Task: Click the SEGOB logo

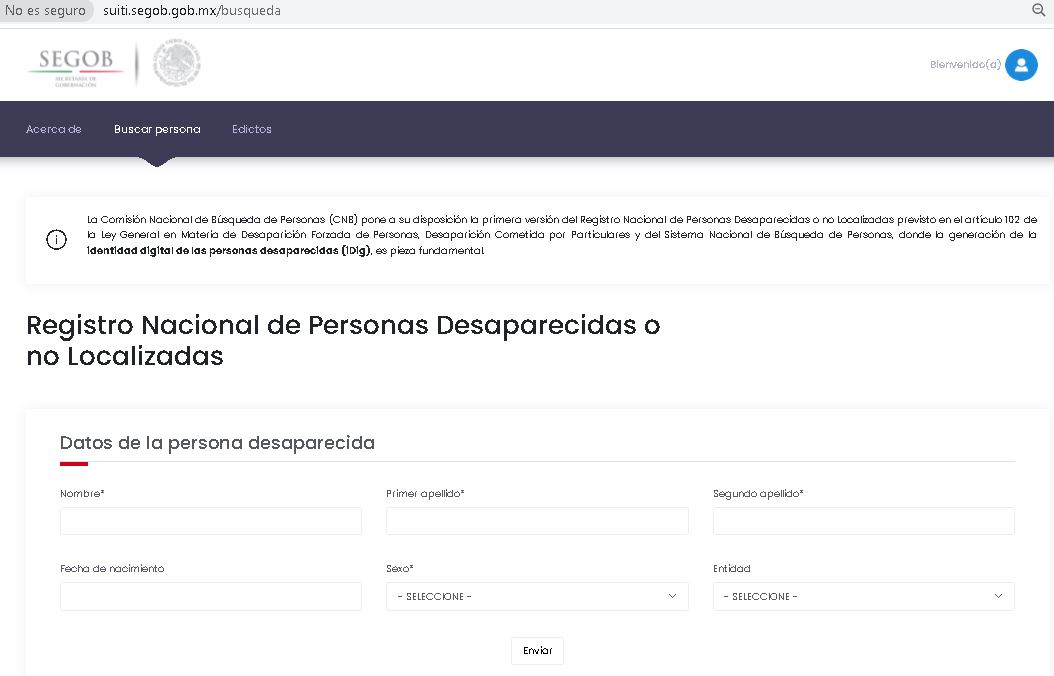Action: pyautogui.click(x=75, y=67)
